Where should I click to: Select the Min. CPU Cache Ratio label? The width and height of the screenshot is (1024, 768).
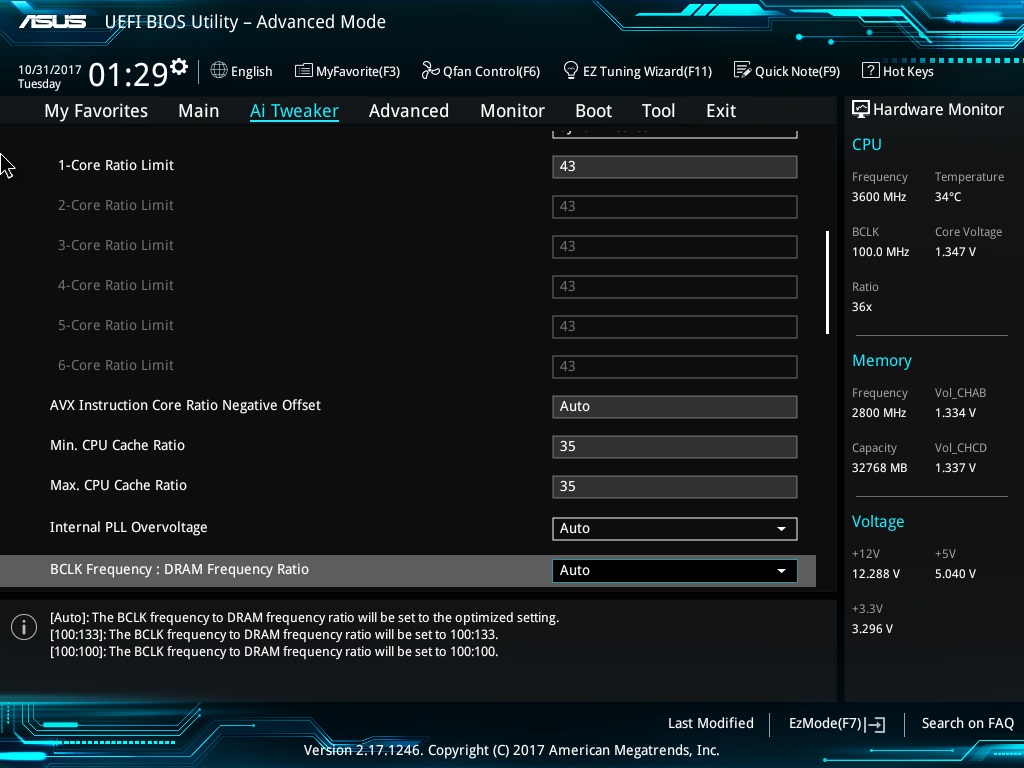[x=118, y=445]
